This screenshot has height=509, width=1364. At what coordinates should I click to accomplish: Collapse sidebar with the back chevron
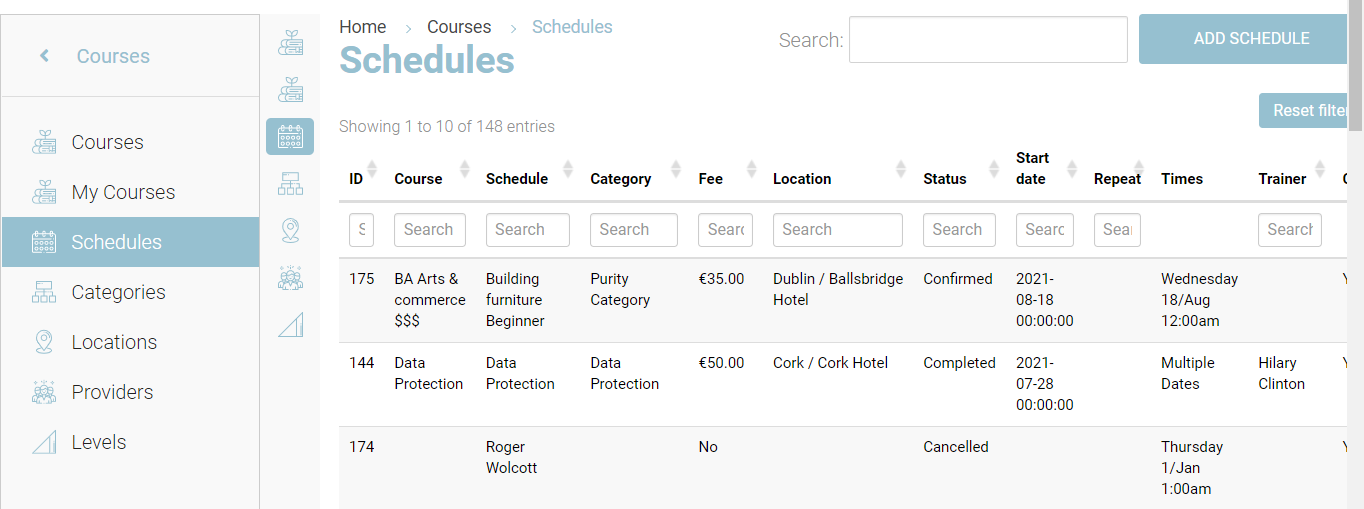(45, 56)
